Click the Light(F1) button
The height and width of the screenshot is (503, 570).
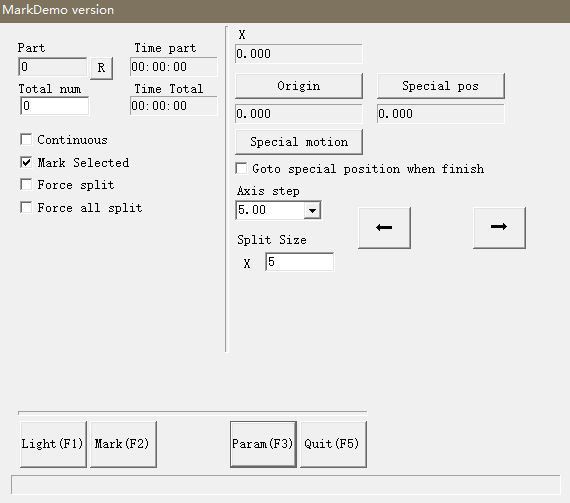pyautogui.click(x=53, y=444)
